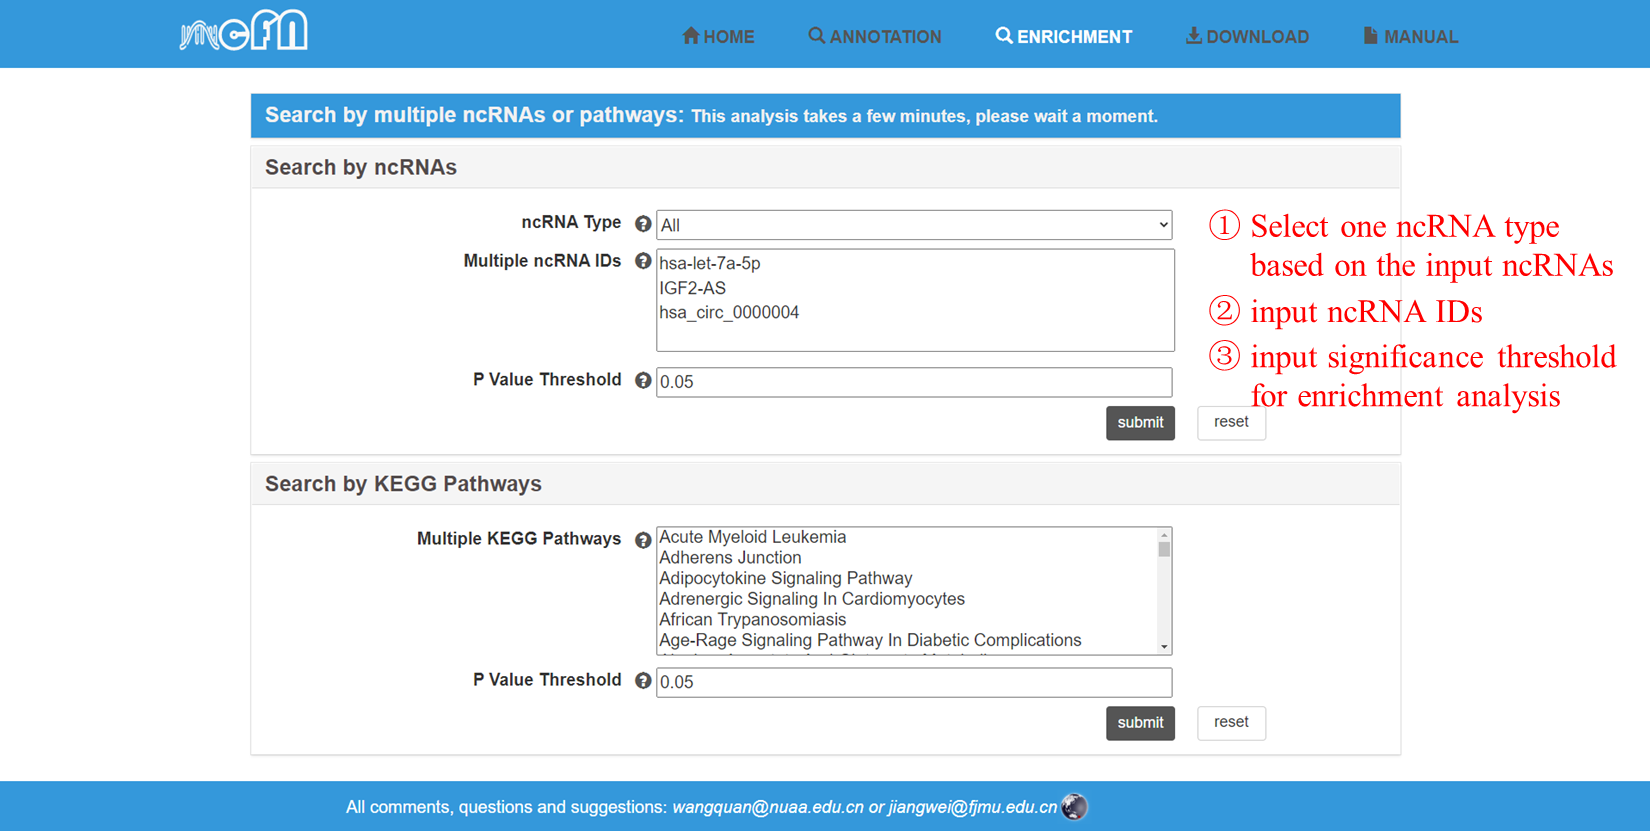Open the DOWNLOAD page
This screenshot has width=1650, height=831.
[1247, 37]
